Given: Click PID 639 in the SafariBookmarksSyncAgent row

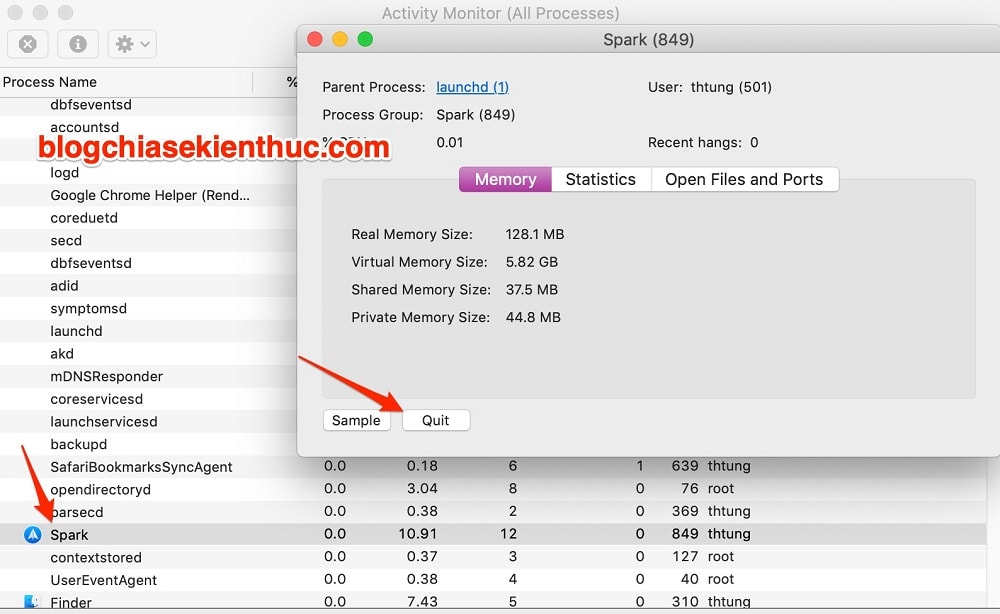Looking at the screenshot, I should point(685,466).
